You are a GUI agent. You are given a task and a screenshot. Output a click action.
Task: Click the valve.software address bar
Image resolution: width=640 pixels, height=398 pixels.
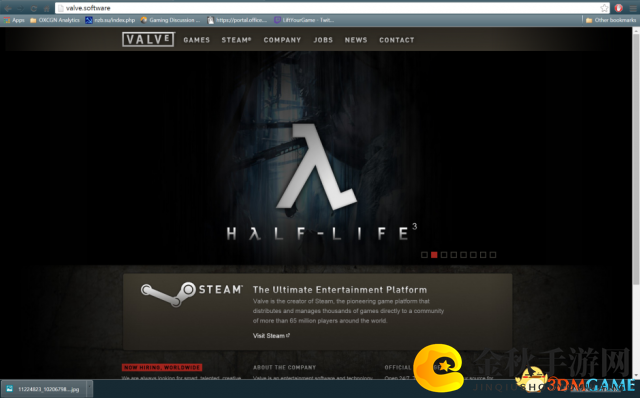click(x=332, y=8)
